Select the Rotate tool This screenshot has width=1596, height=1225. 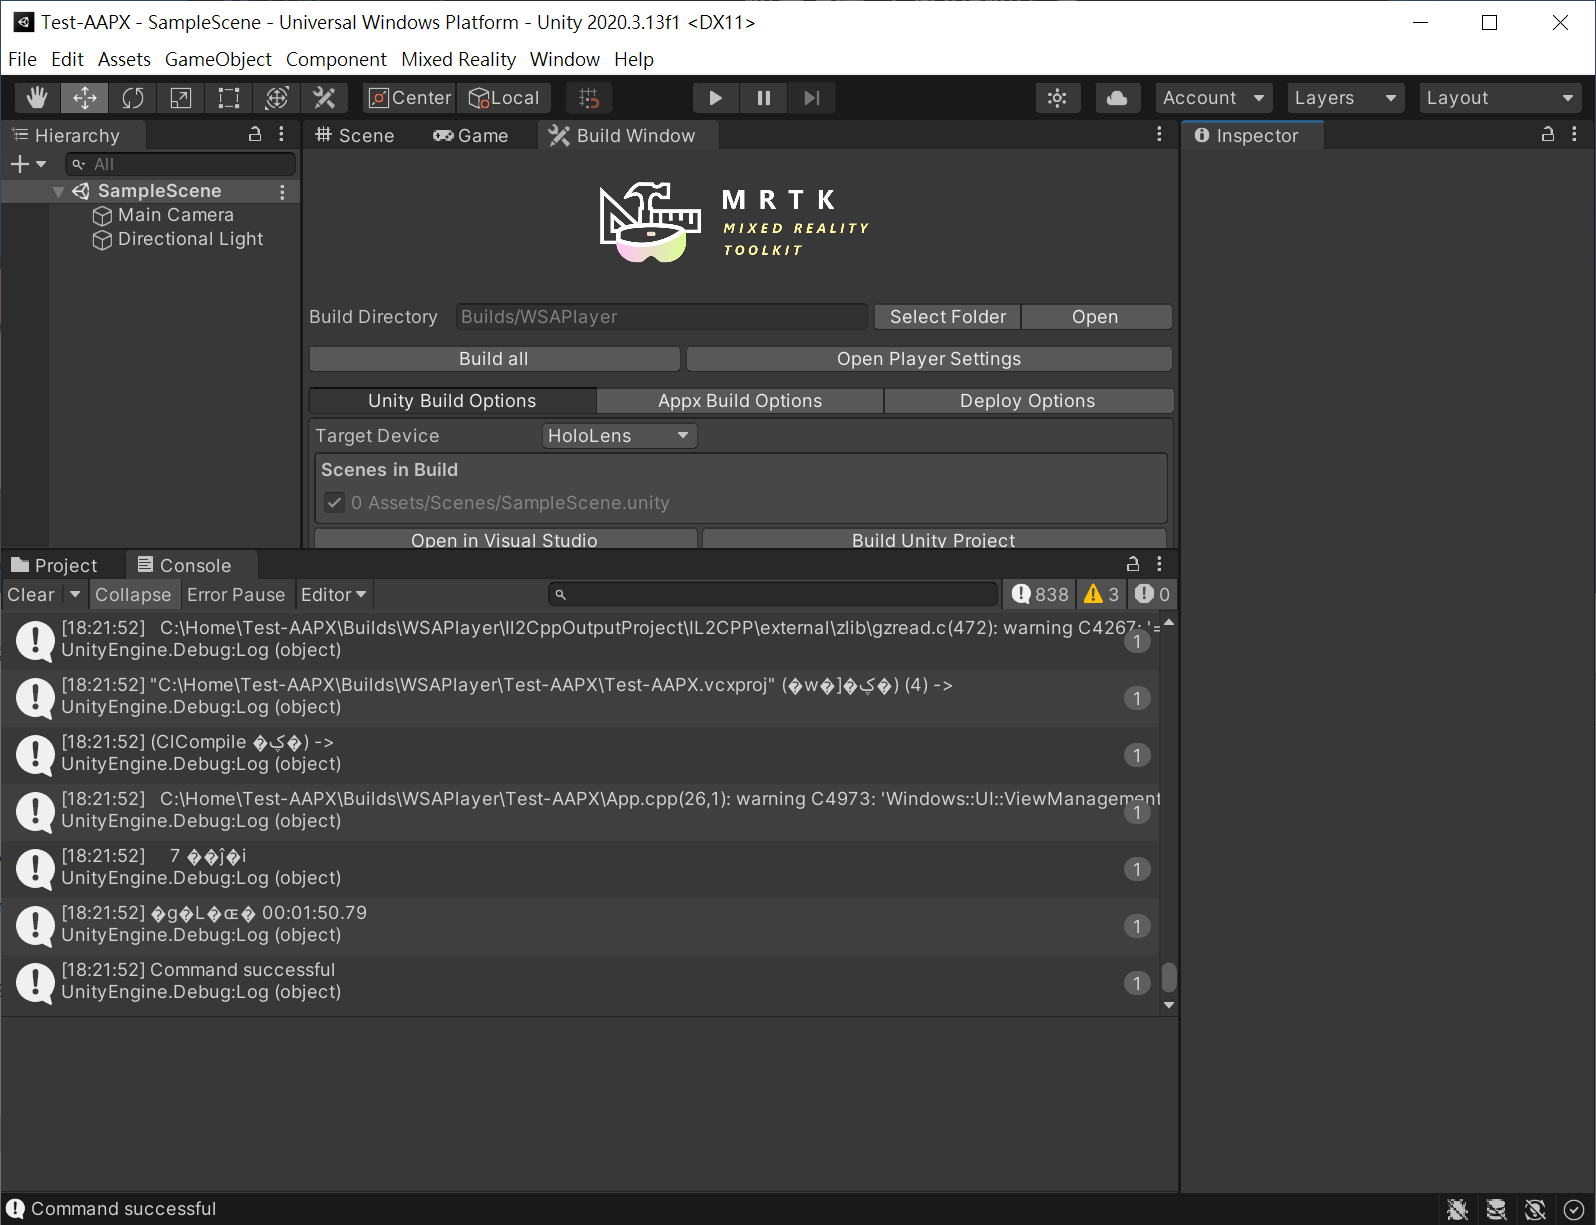tap(133, 98)
